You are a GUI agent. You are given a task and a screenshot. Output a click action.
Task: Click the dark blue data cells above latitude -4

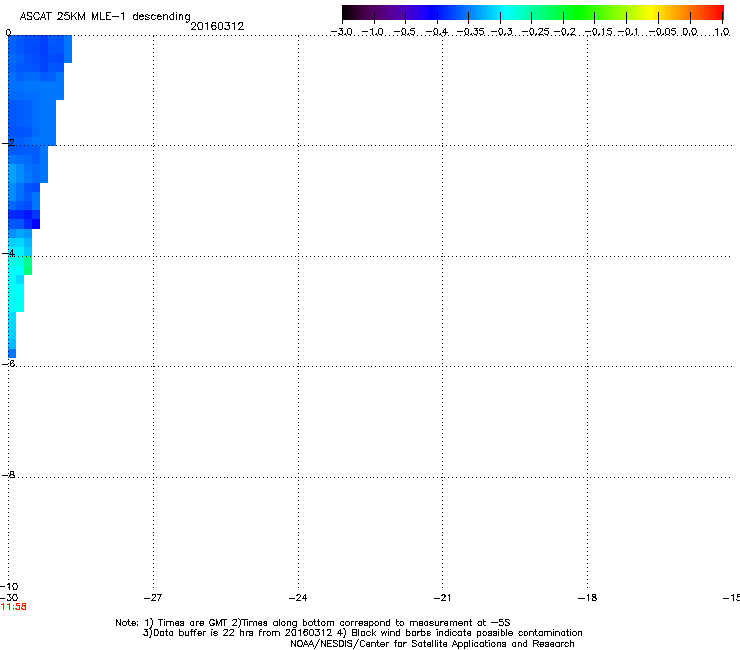[x=24, y=219]
